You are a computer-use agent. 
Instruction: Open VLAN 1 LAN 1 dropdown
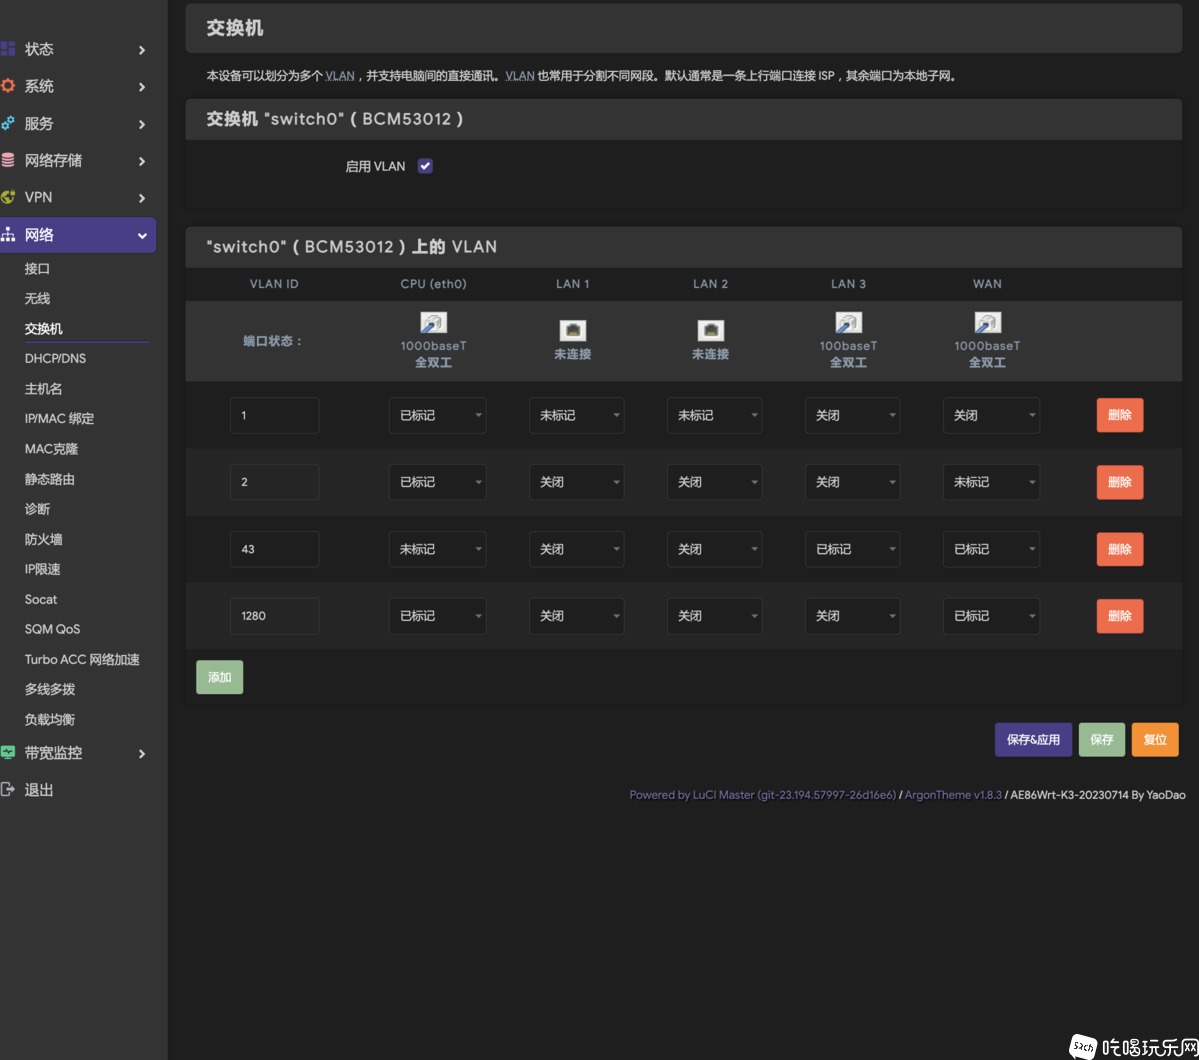[x=577, y=415]
